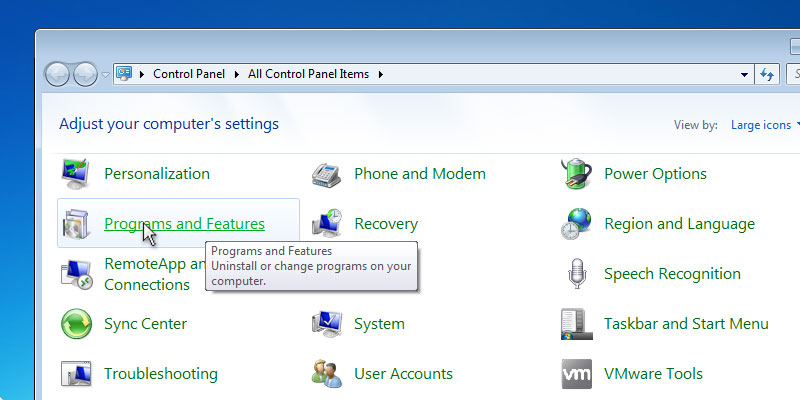Open the Personalization icon
This screenshot has width=800, height=400.
click(x=76, y=174)
